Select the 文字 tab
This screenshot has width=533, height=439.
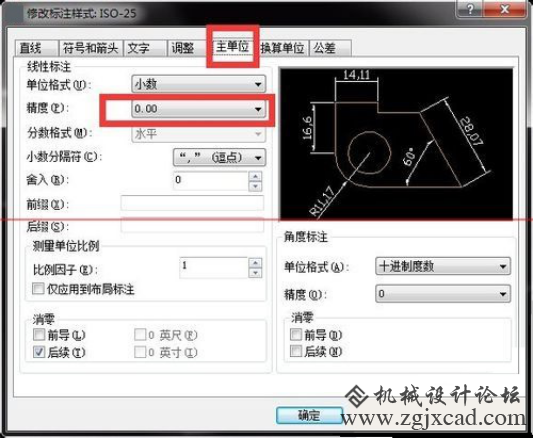145,48
